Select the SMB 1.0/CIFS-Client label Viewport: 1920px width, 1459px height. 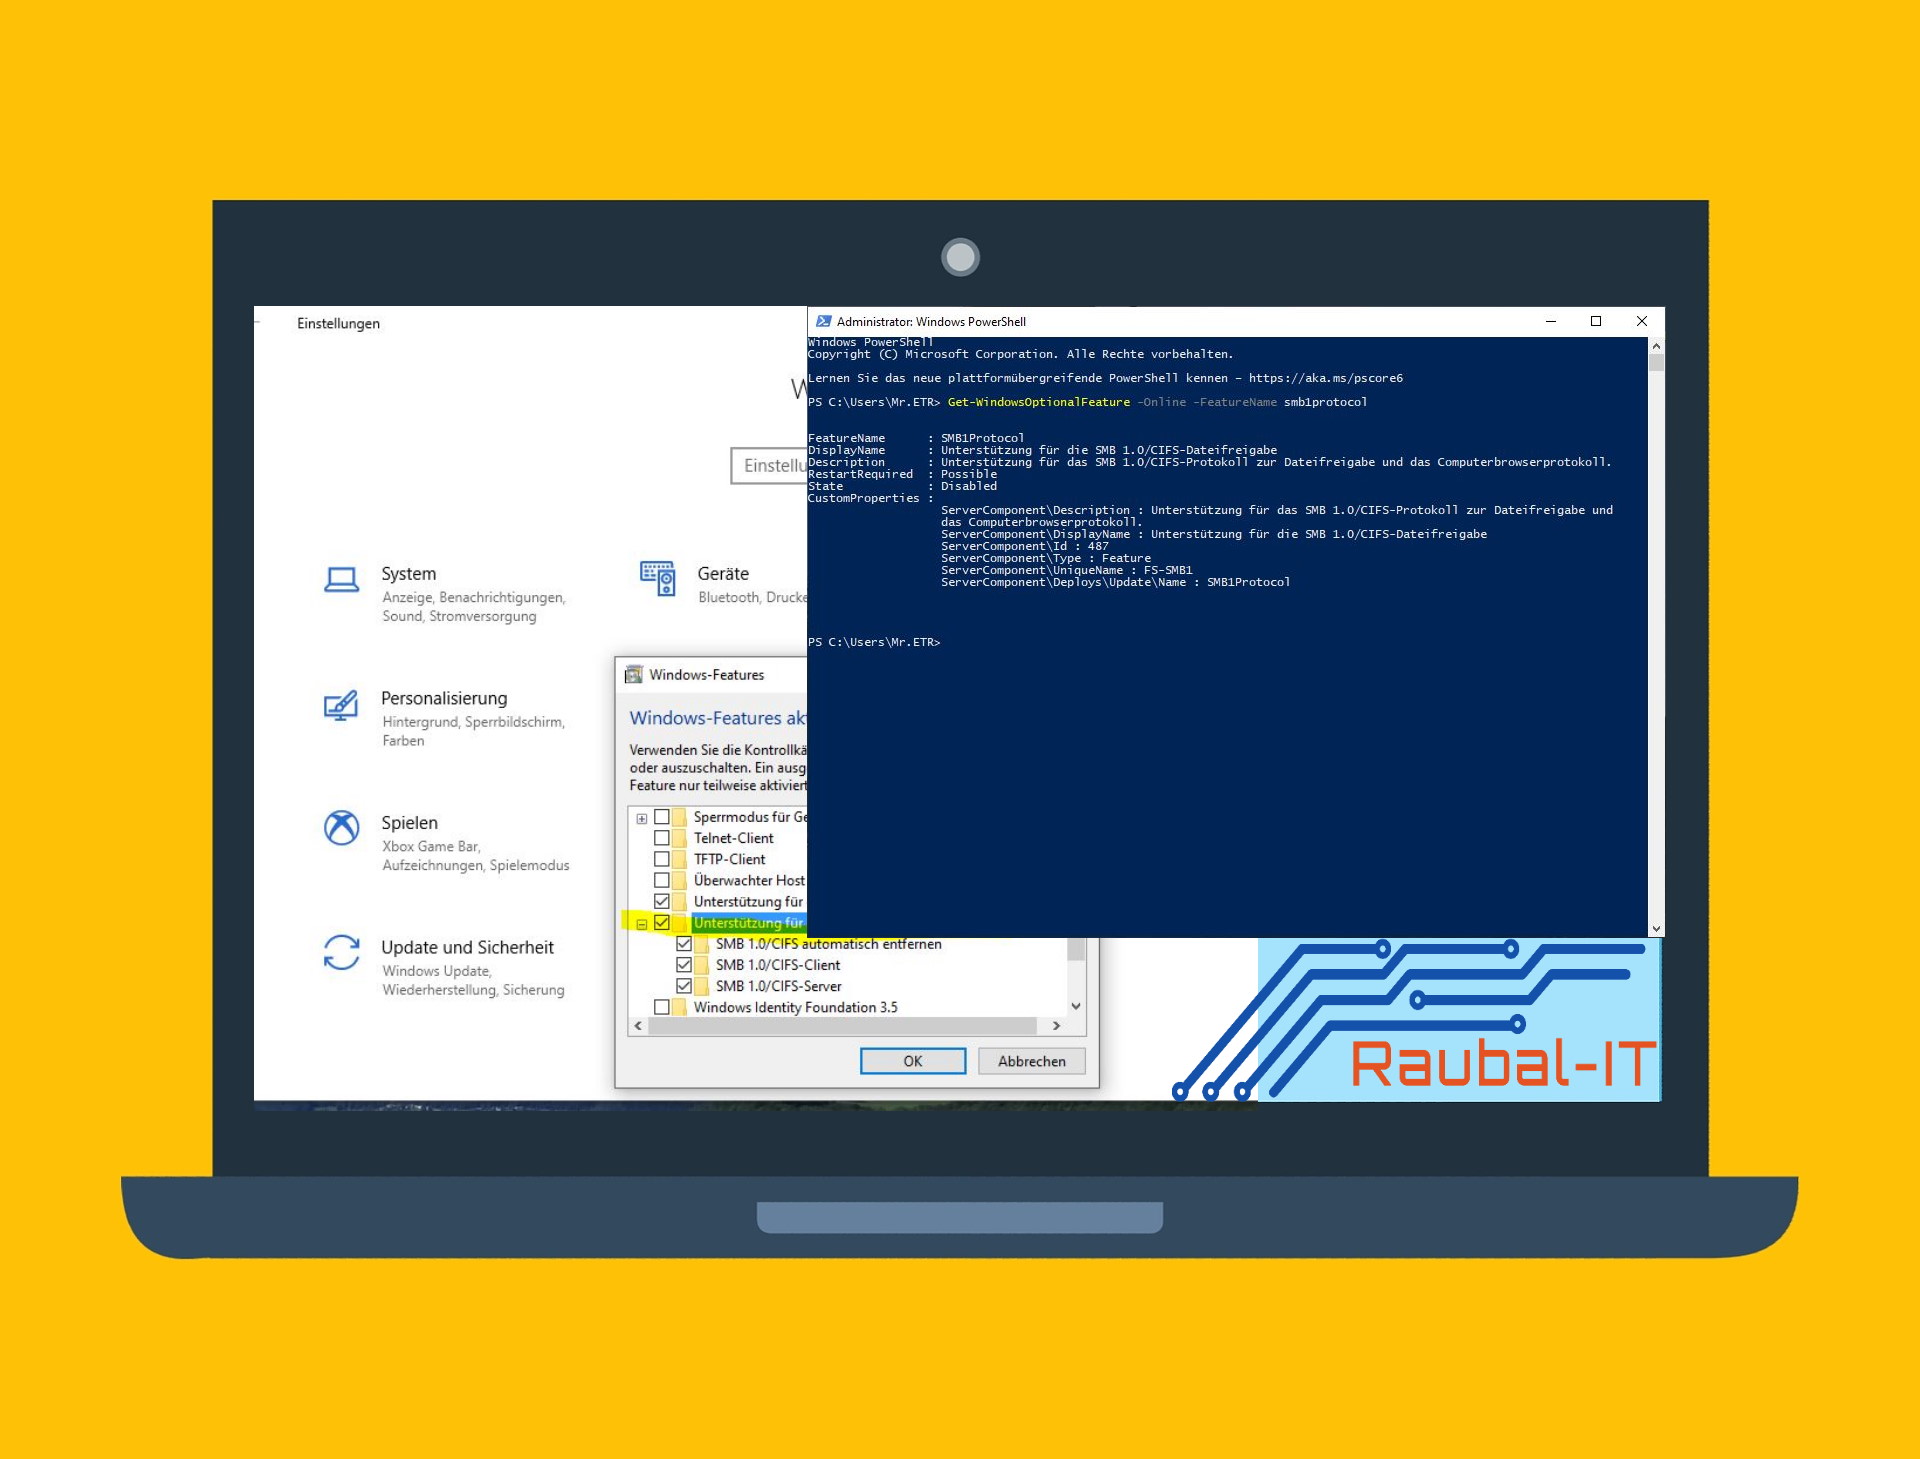click(778, 965)
